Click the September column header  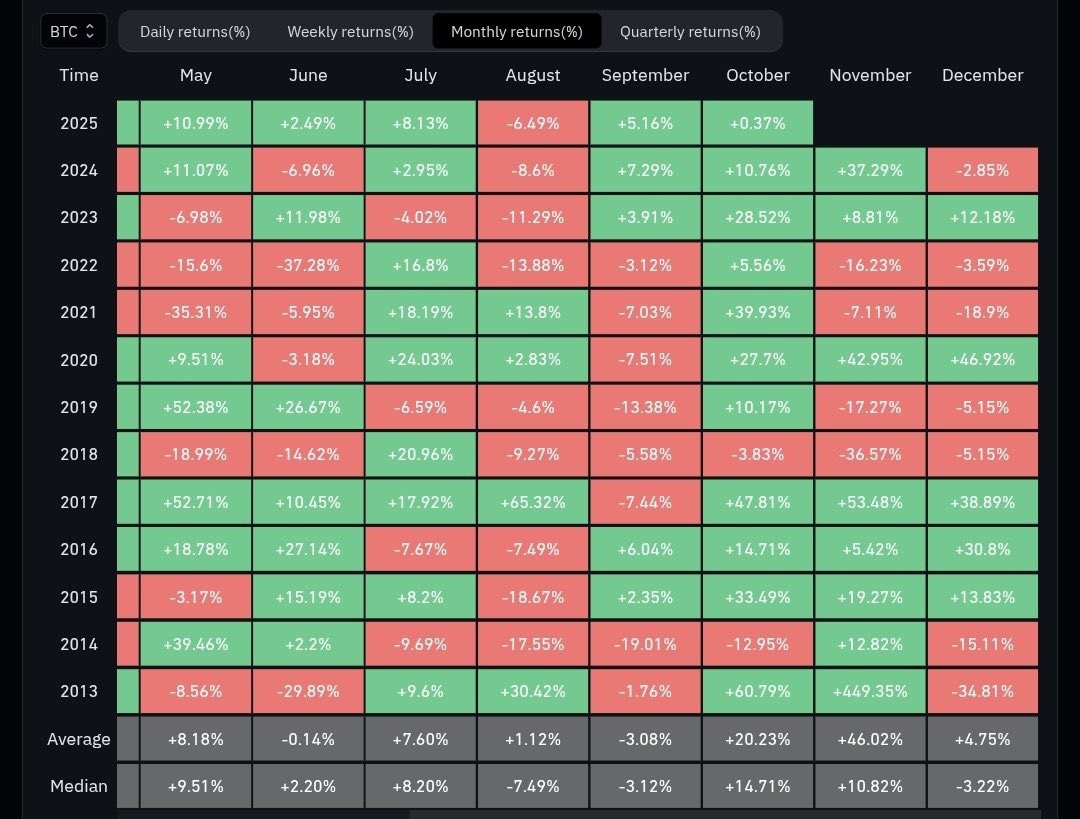645,75
